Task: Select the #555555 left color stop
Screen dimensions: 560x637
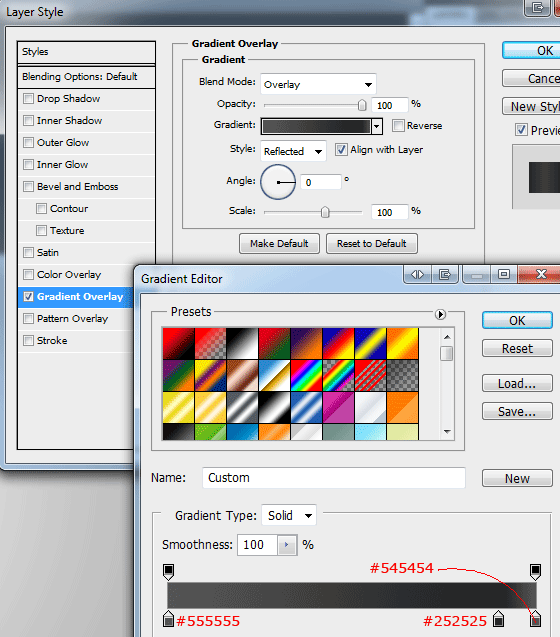Action: pyautogui.click(x=168, y=619)
